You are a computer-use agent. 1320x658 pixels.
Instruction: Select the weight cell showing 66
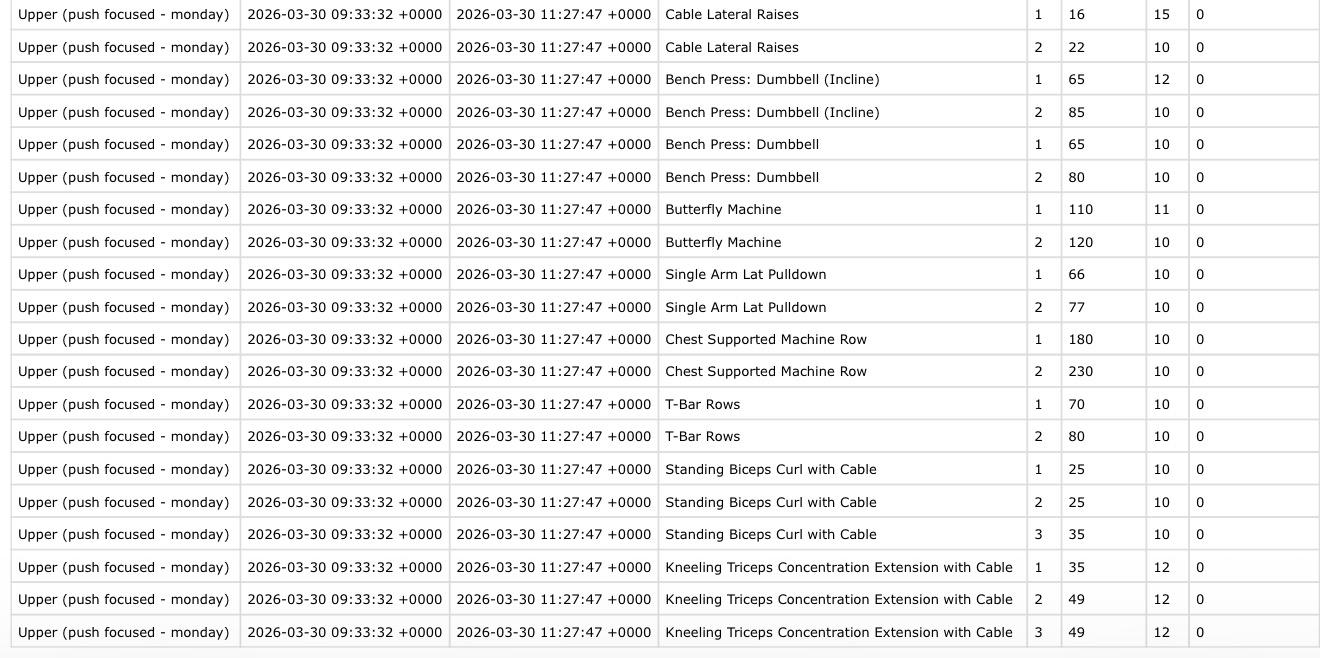[1077, 274]
